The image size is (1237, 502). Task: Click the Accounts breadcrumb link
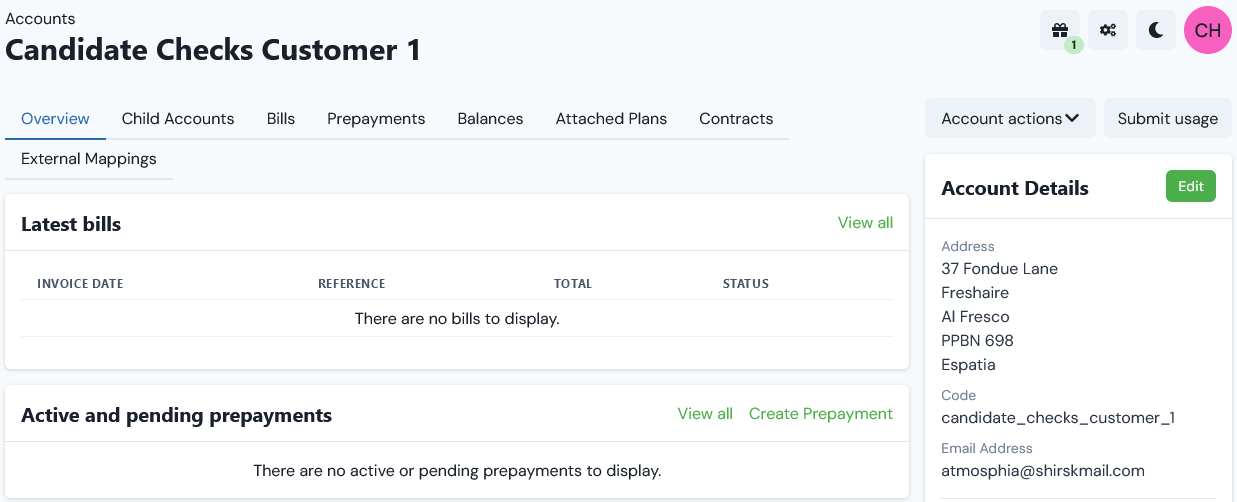40,18
